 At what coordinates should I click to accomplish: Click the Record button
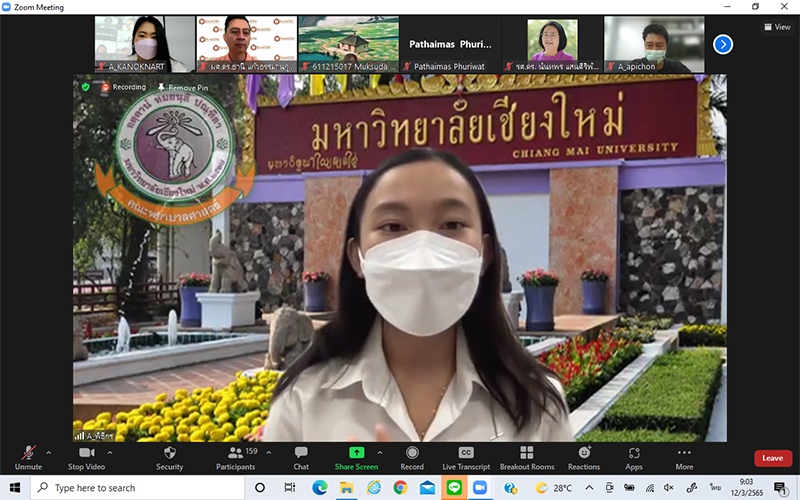412,458
